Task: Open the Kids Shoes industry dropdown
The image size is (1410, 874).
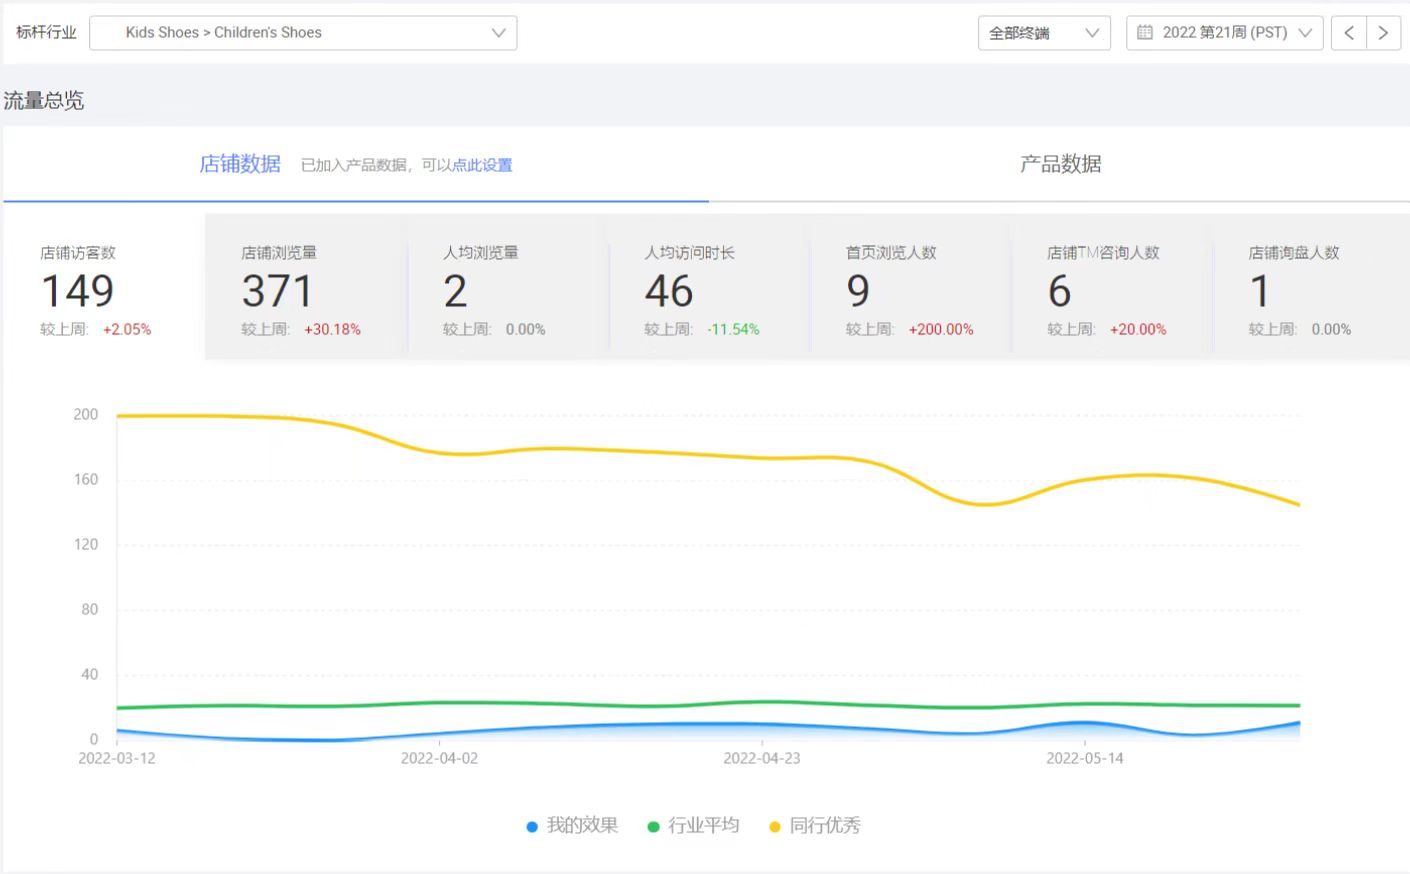Action: [303, 33]
